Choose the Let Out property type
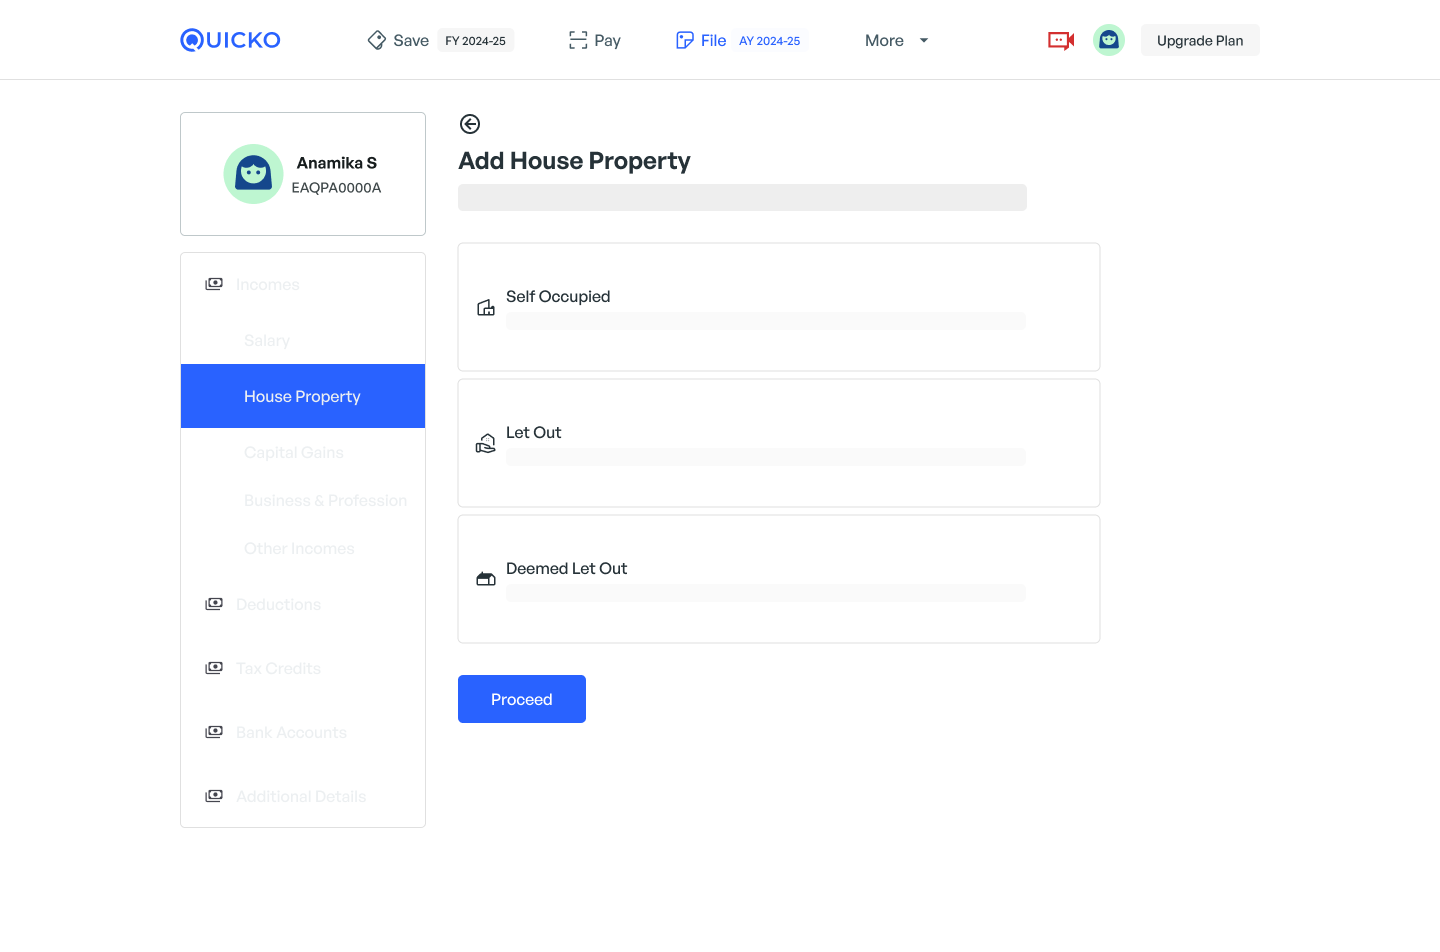 click(x=778, y=443)
